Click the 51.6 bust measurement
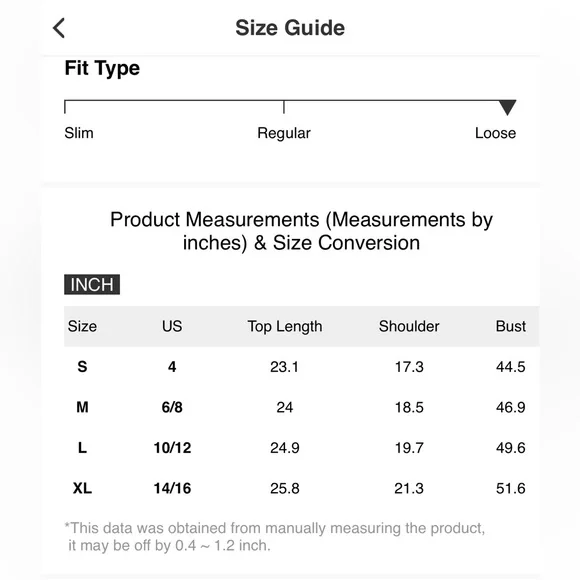Viewport: 580px width, 580px height. tap(510, 488)
